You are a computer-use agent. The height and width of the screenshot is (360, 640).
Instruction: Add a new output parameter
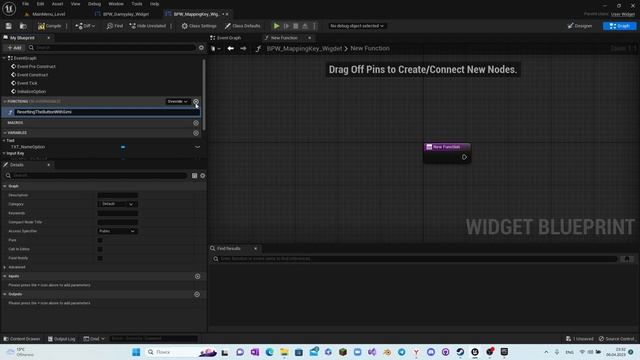(197, 294)
